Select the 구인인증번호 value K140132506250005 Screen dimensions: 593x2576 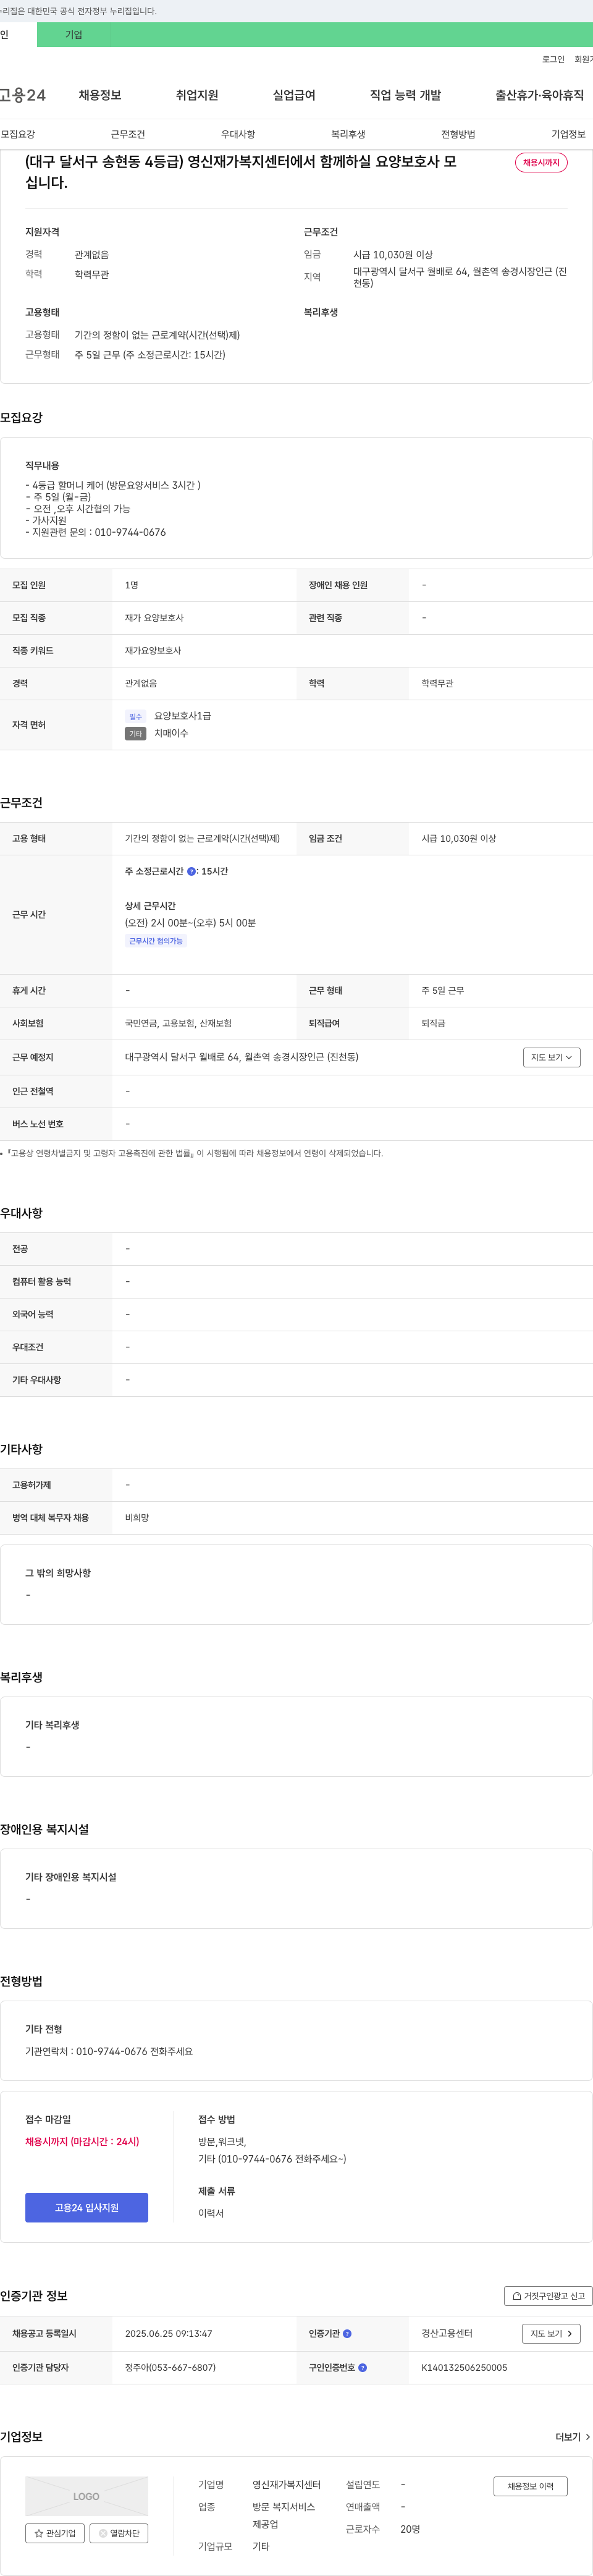(464, 2367)
